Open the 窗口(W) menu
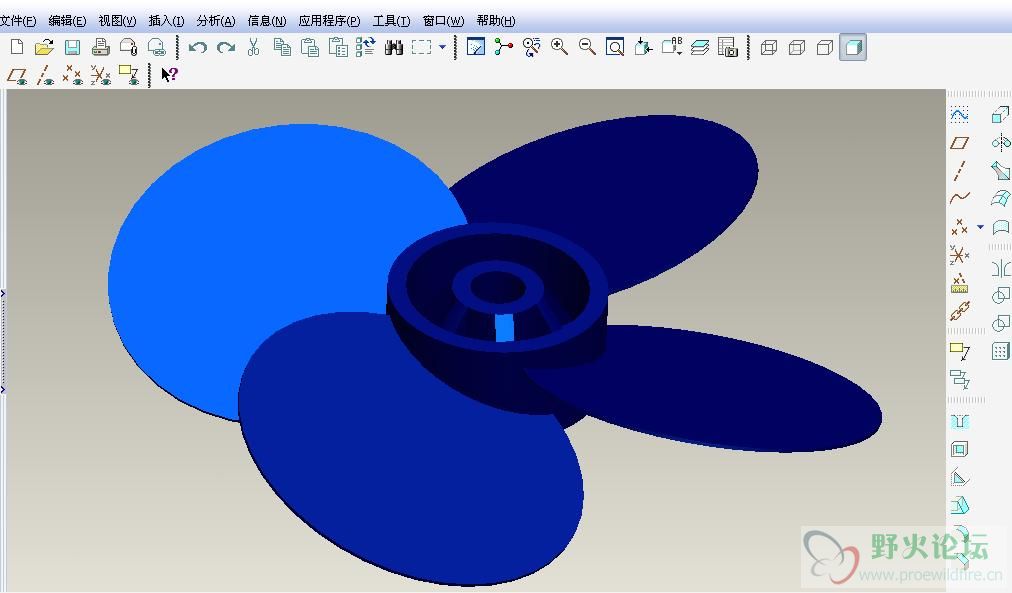The width and height of the screenshot is (1012, 593). tap(443, 21)
